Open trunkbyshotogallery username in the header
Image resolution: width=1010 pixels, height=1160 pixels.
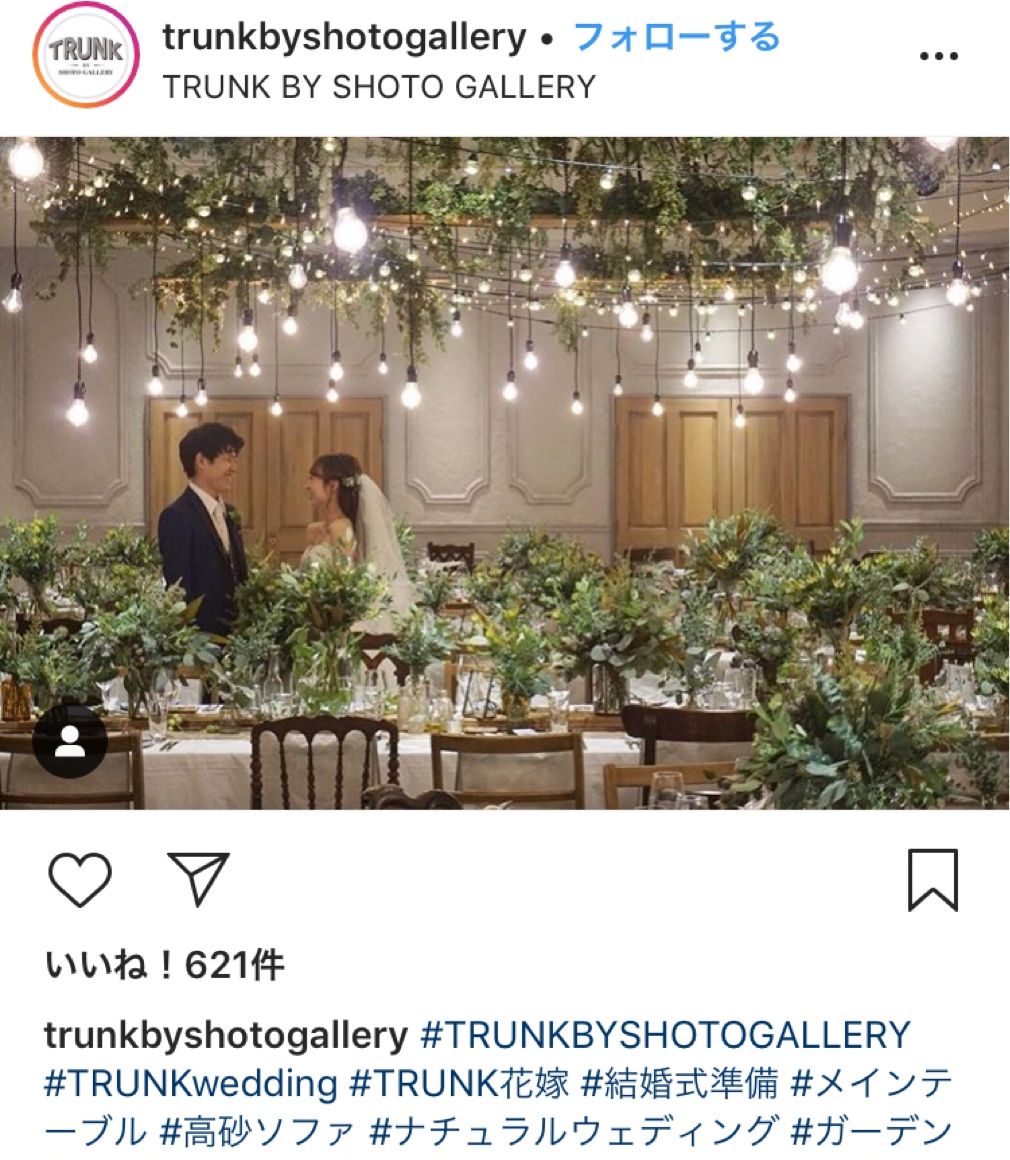(344, 37)
